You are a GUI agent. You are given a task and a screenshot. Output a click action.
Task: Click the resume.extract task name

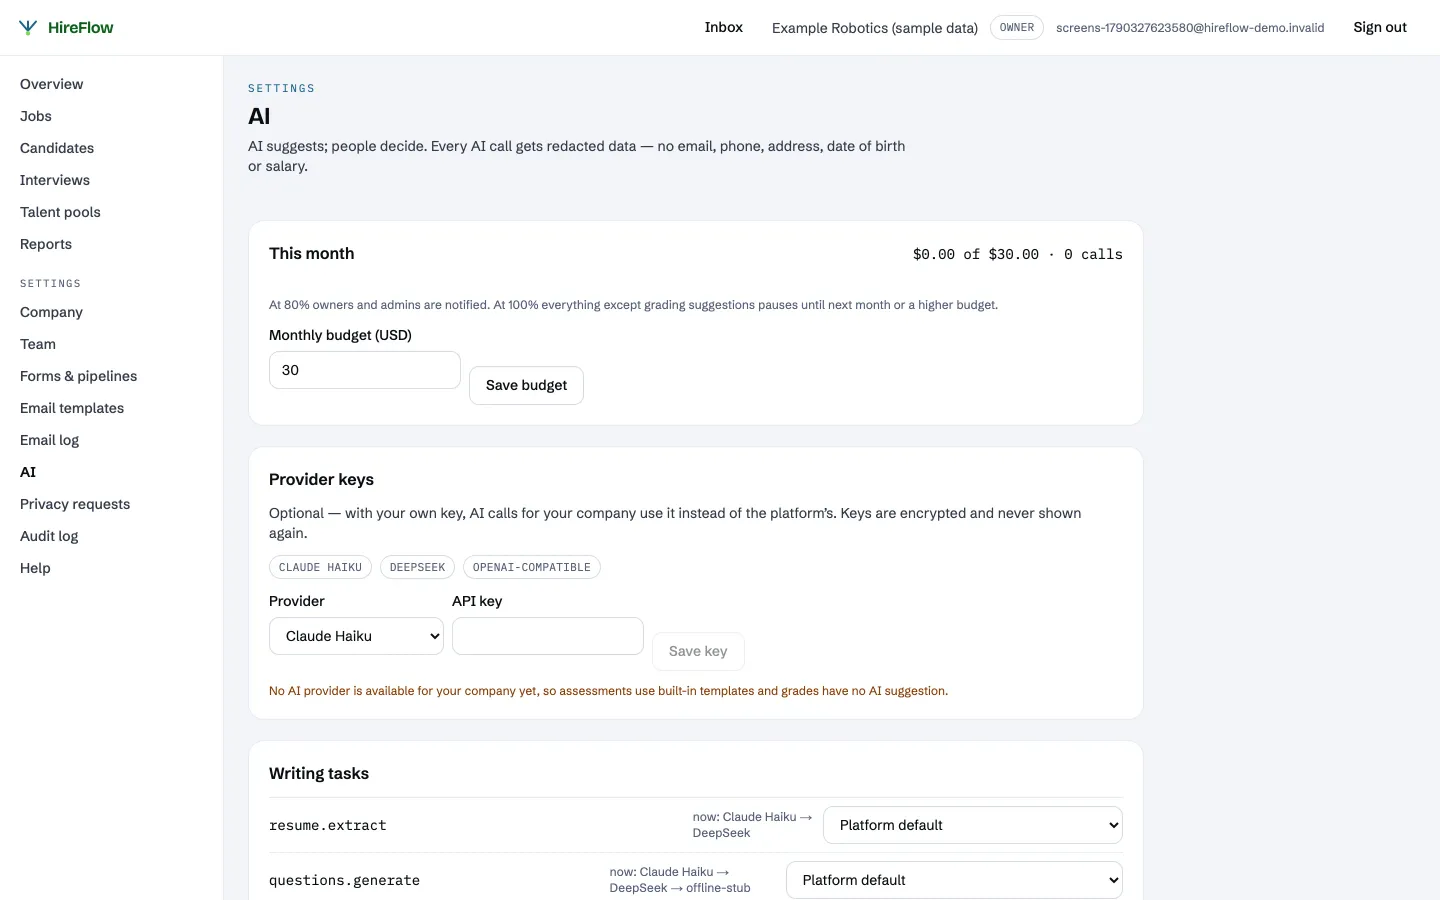(x=327, y=826)
